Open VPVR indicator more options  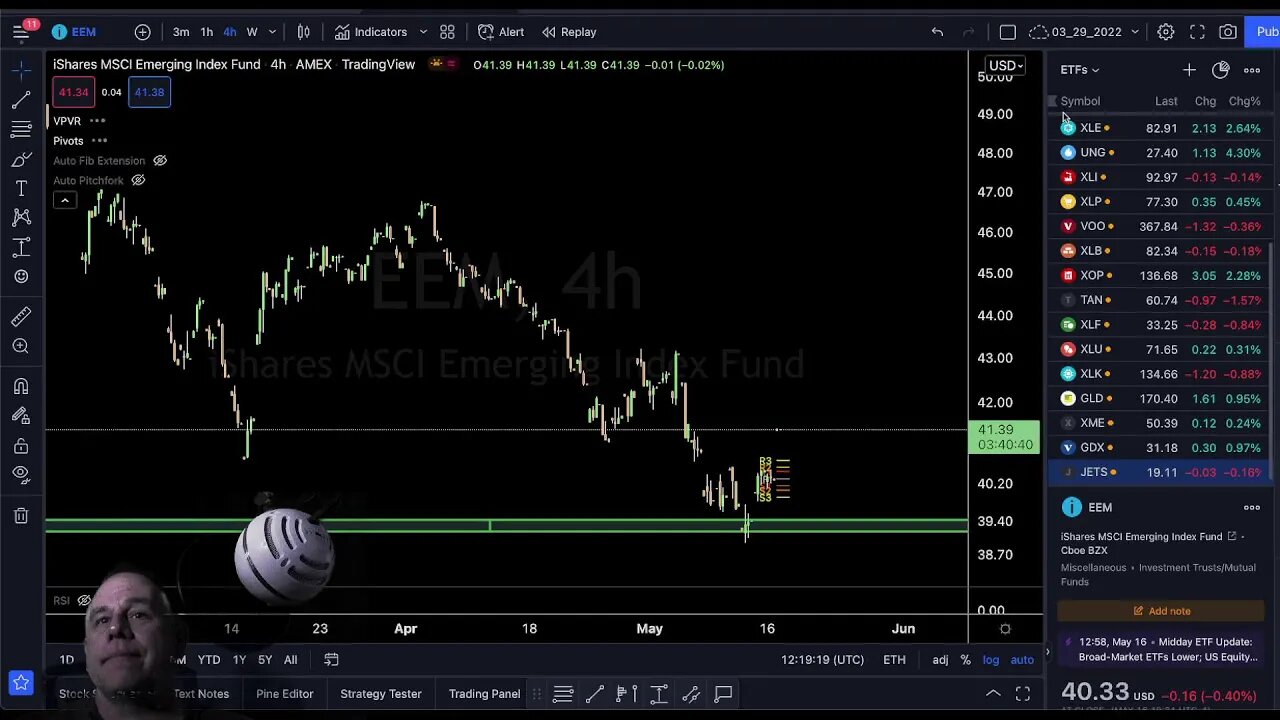pos(98,121)
